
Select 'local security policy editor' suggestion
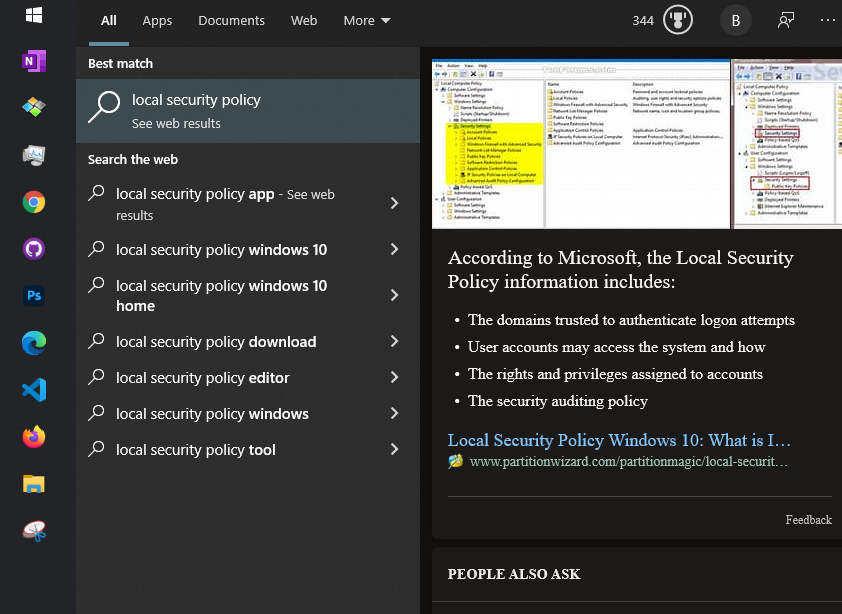(248, 378)
